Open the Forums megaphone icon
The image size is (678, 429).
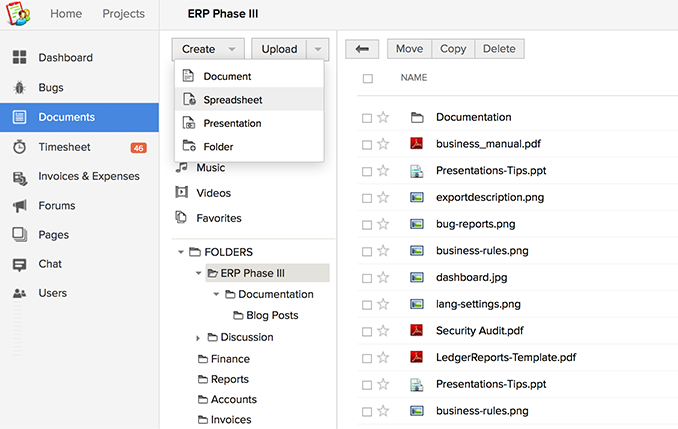tap(19, 206)
